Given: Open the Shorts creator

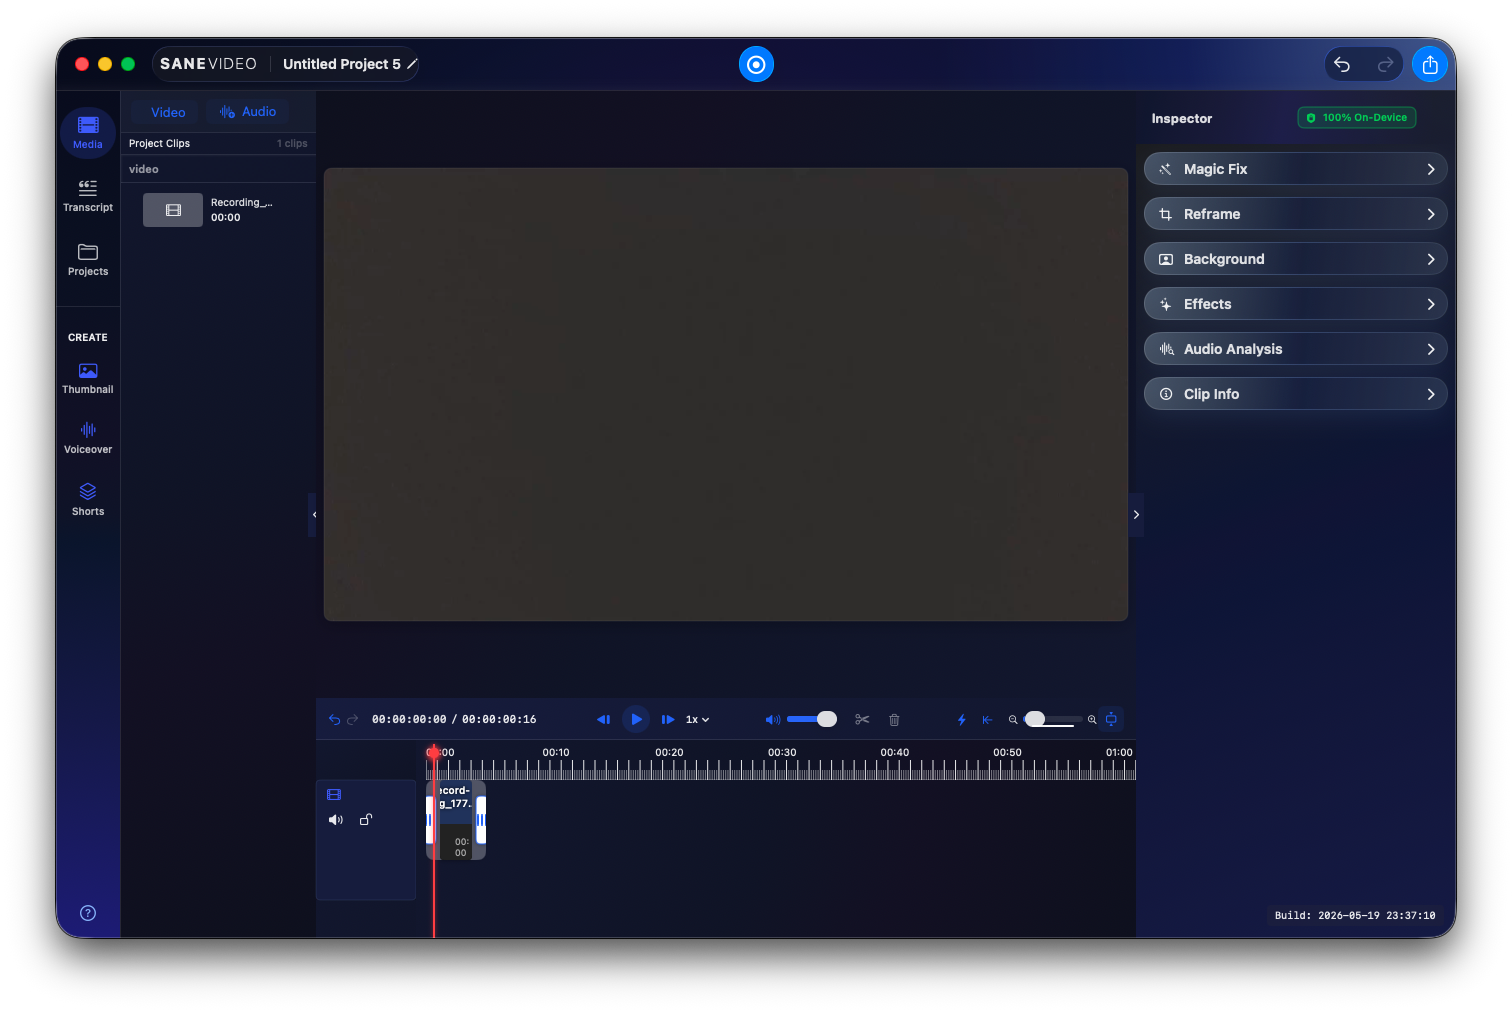Looking at the screenshot, I should [x=88, y=499].
